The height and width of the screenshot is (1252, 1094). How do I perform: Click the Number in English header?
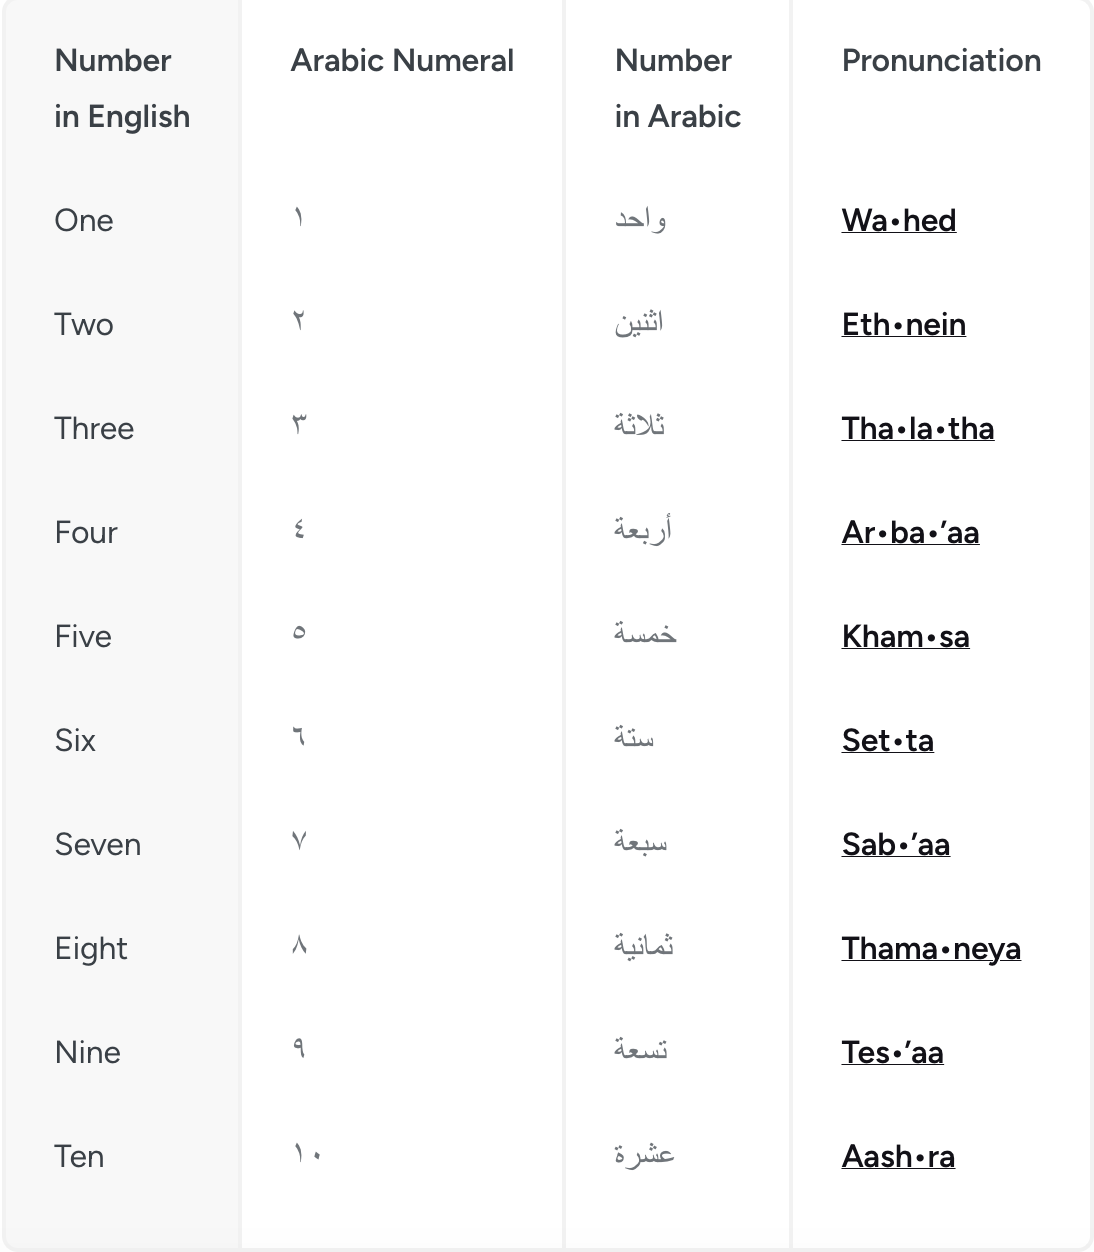coord(122,88)
